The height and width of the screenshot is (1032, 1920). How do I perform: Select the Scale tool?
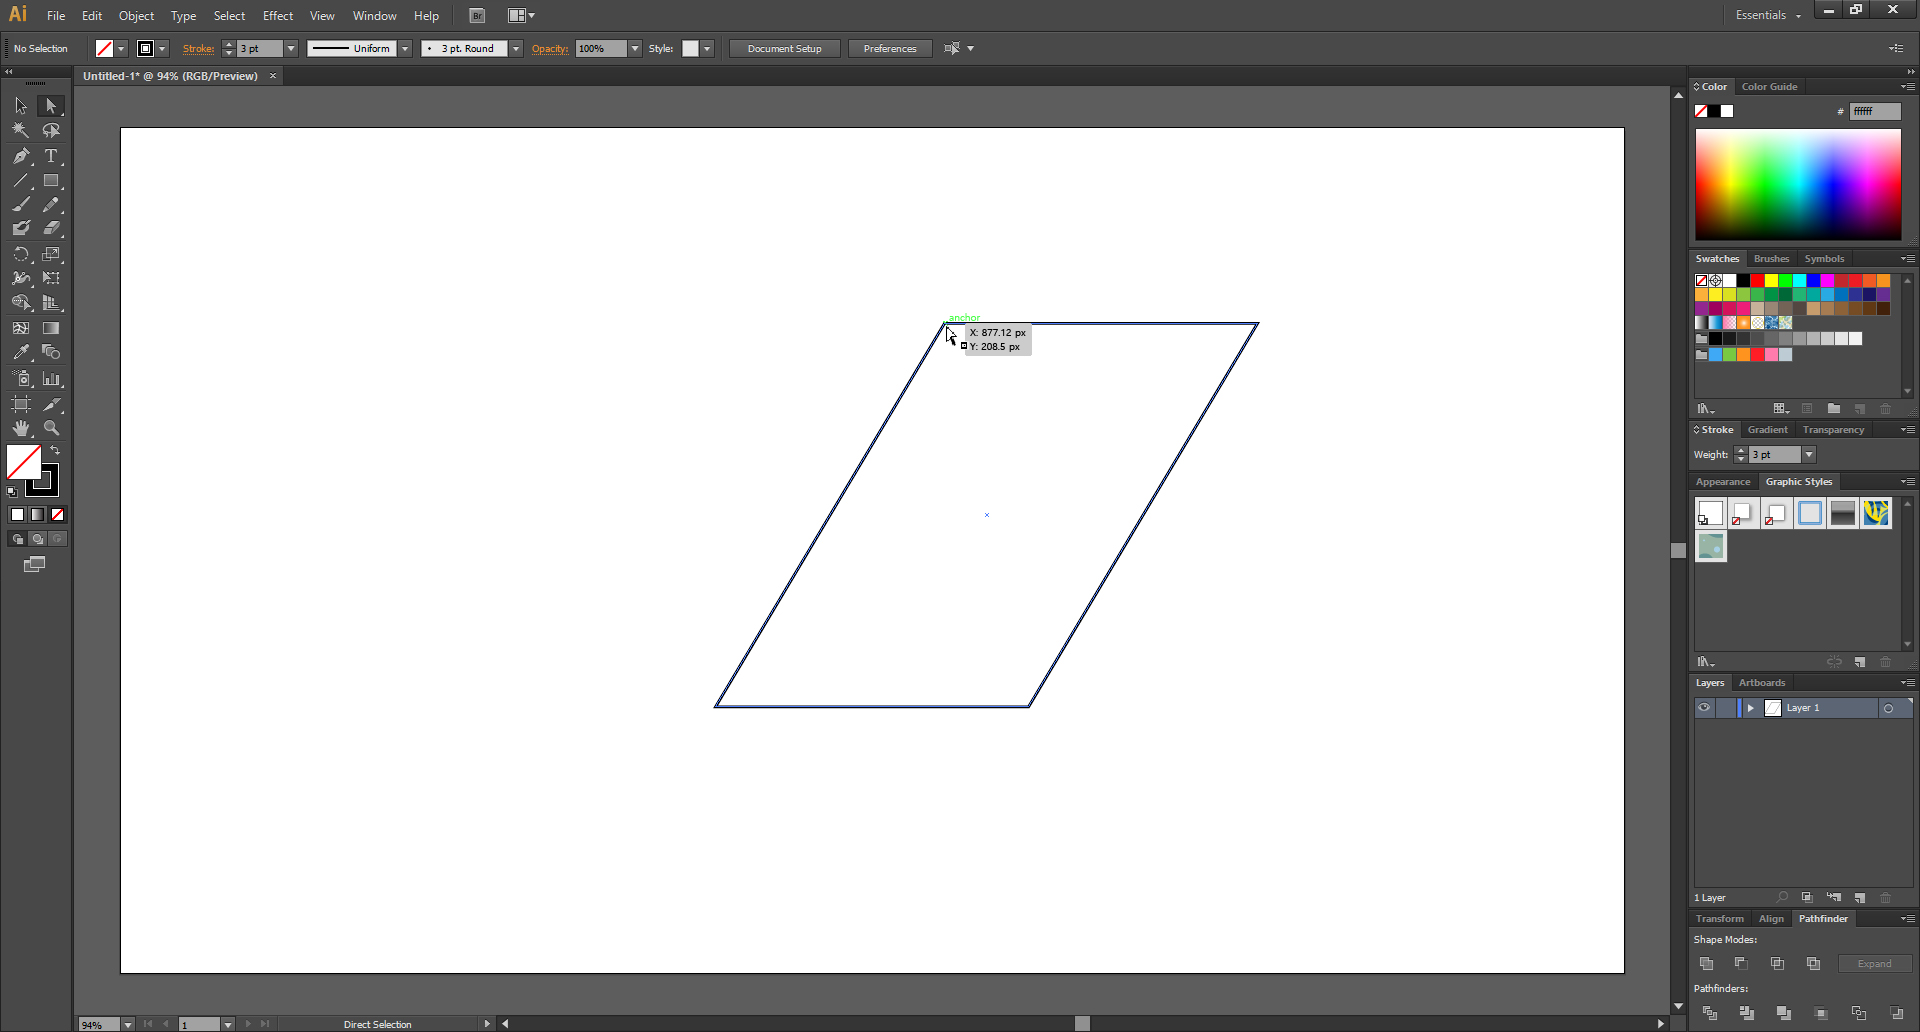click(x=51, y=254)
